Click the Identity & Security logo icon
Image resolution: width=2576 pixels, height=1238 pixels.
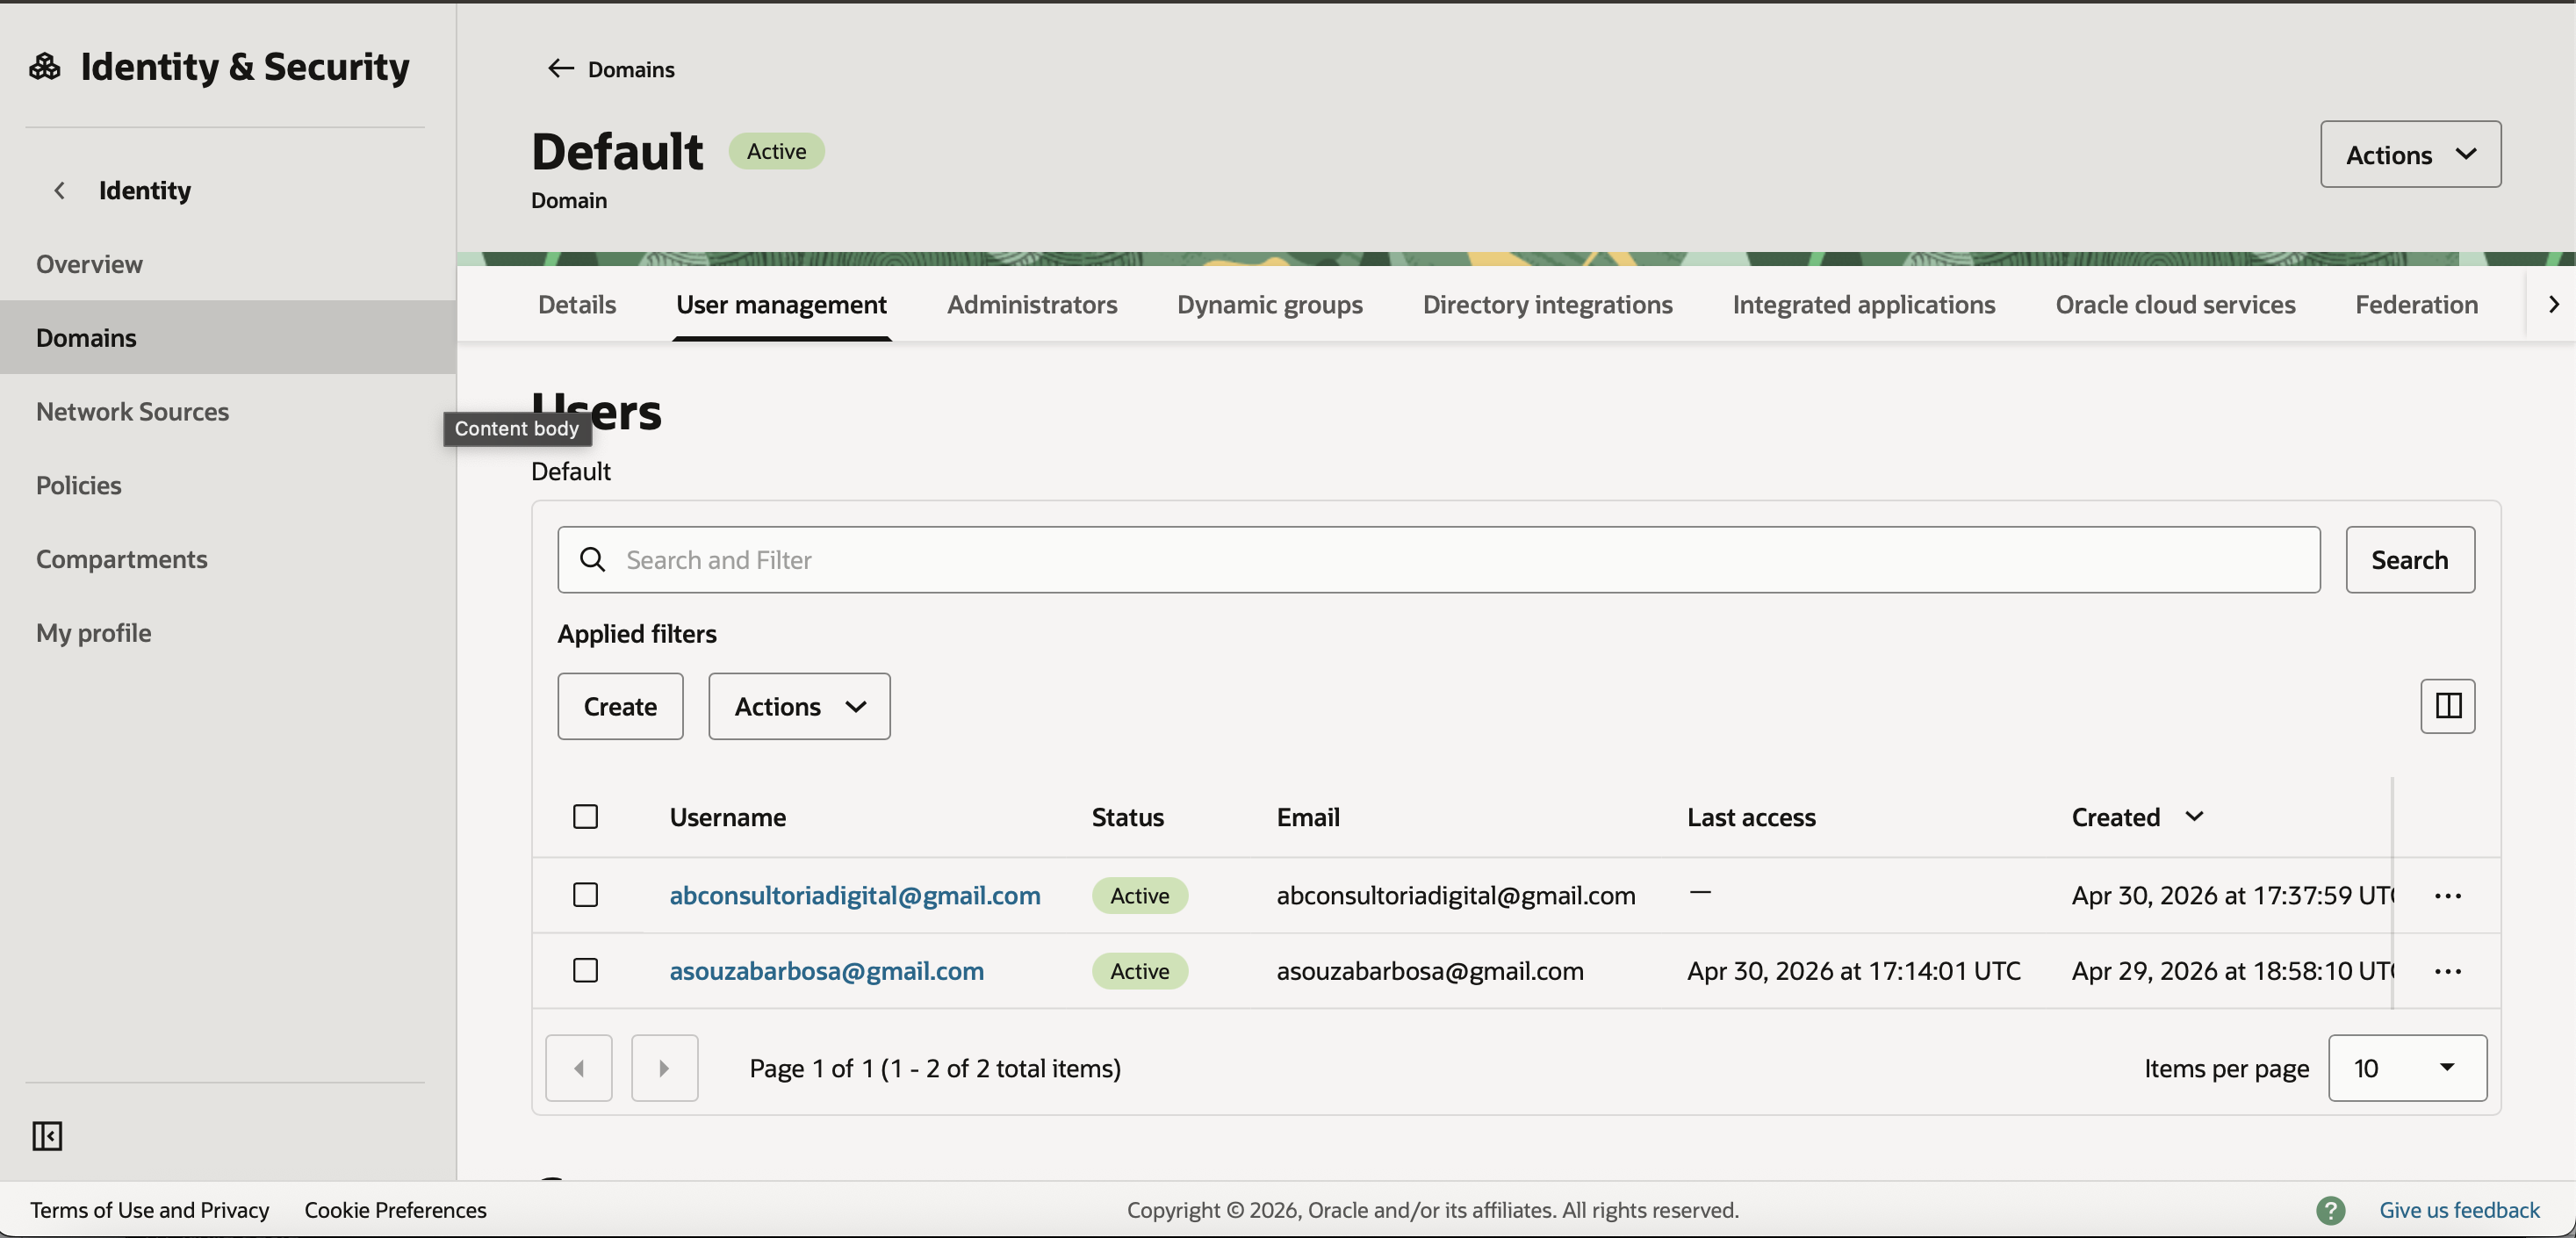(45, 67)
